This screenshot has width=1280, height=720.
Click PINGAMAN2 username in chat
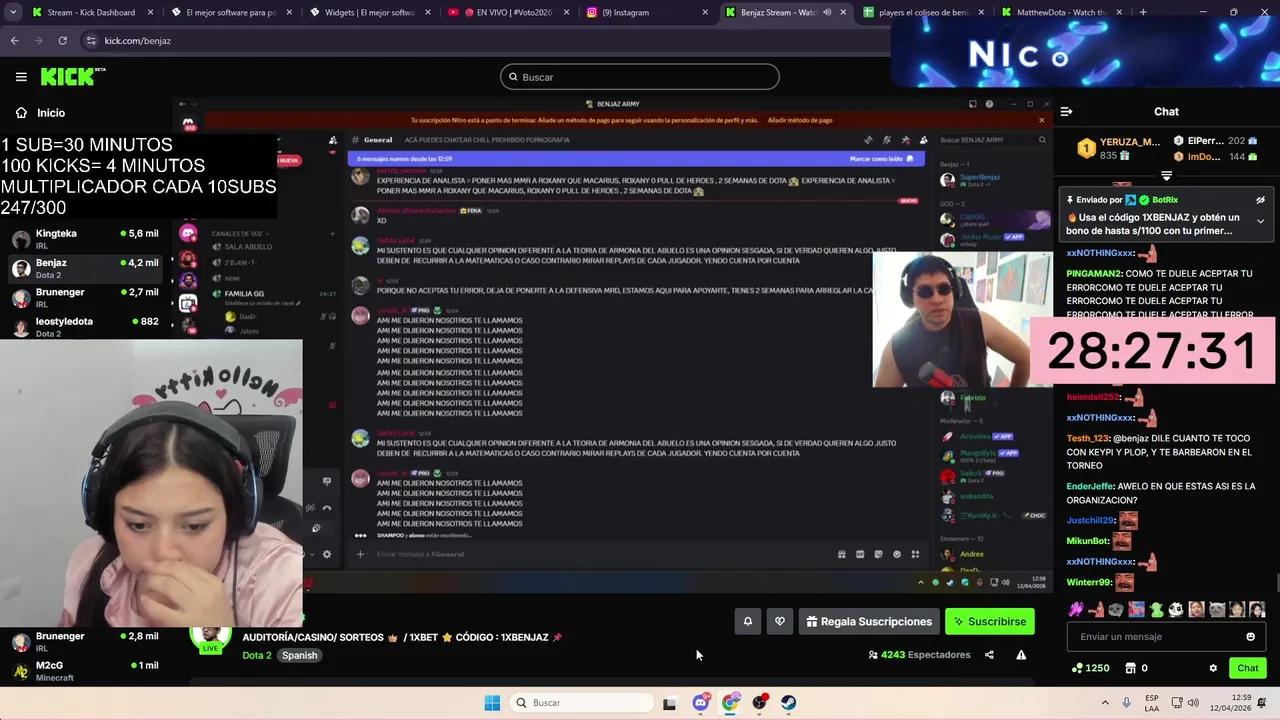[1094, 273]
